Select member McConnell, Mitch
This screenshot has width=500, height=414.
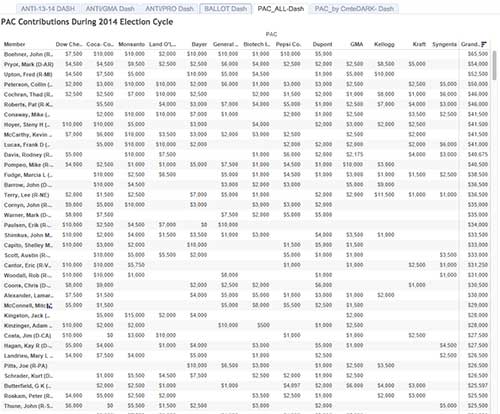[28, 306]
